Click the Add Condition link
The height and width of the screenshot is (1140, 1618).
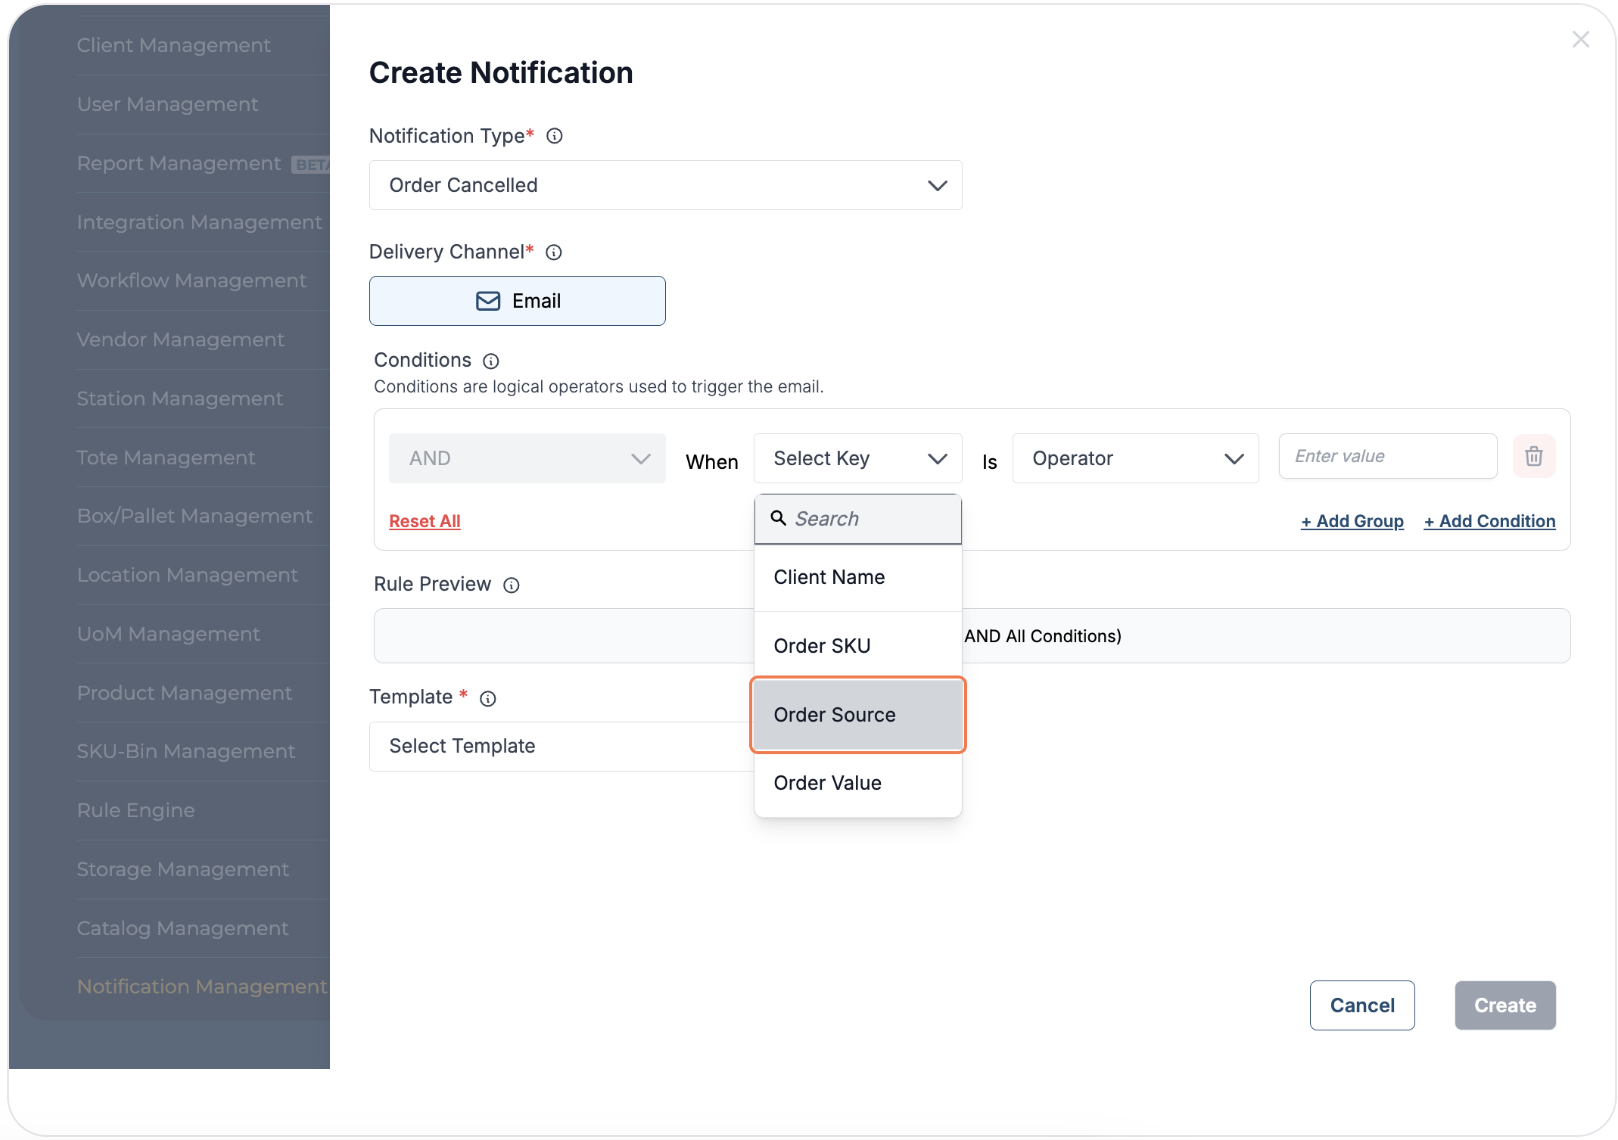(x=1489, y=521)
